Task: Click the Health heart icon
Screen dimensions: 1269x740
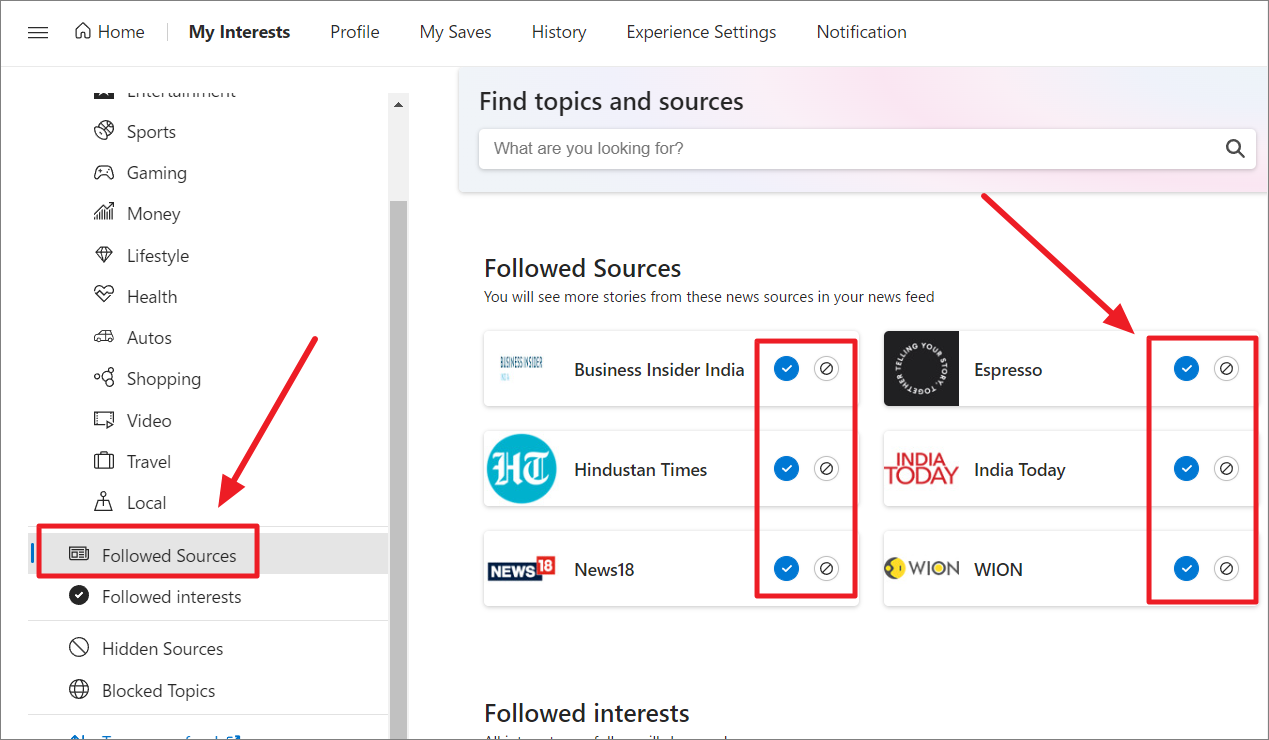Action: point(104,296)
